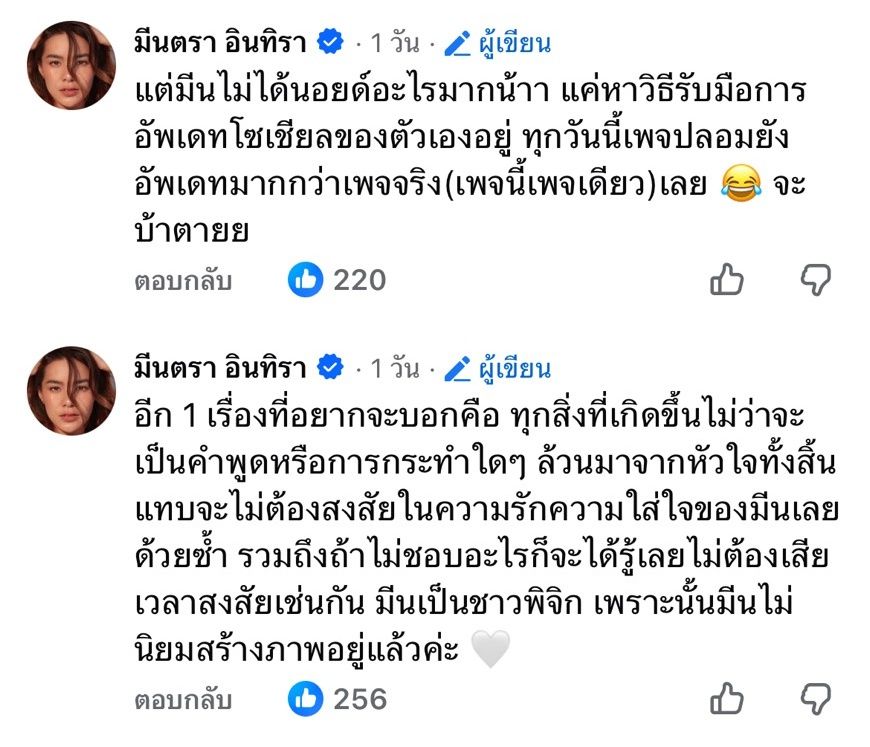This screenshot has width=870, height=747.
Task: View who reacted via the 256 count
Action: 359,699
